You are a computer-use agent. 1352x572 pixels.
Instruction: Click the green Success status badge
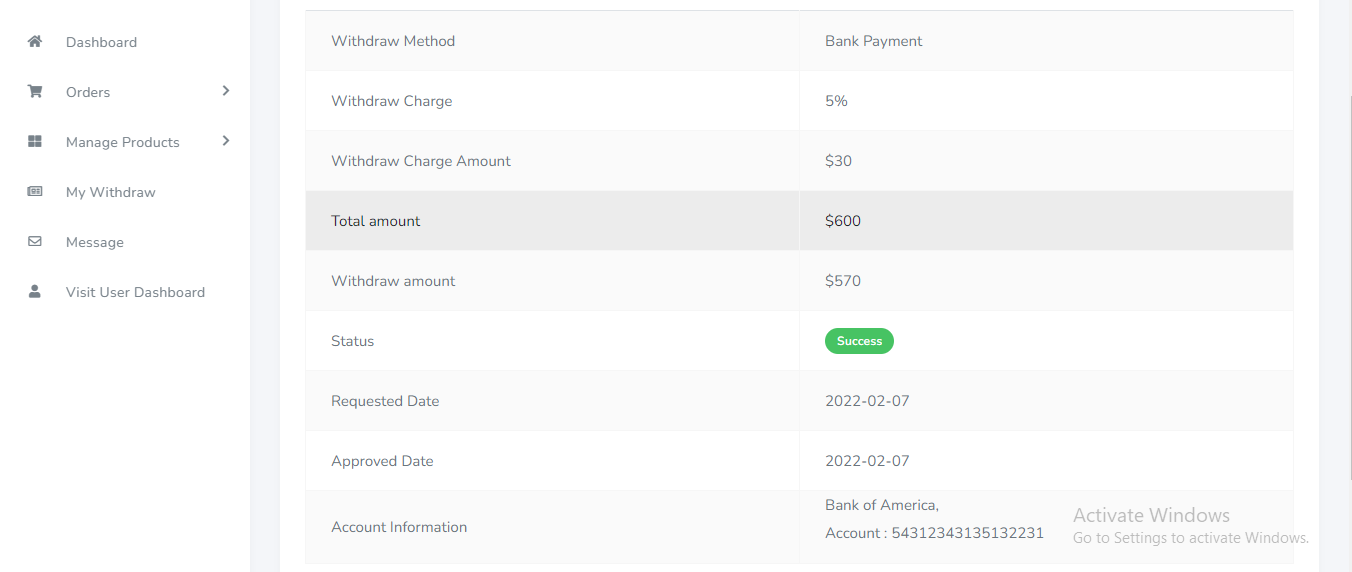click(x=859, y=341)
